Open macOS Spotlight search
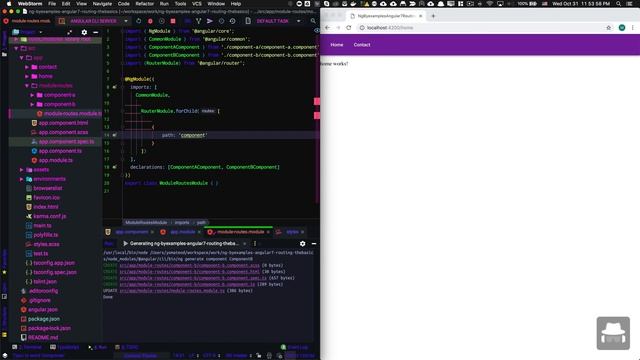This screenshot has width=640, height=360. (619, 4)
